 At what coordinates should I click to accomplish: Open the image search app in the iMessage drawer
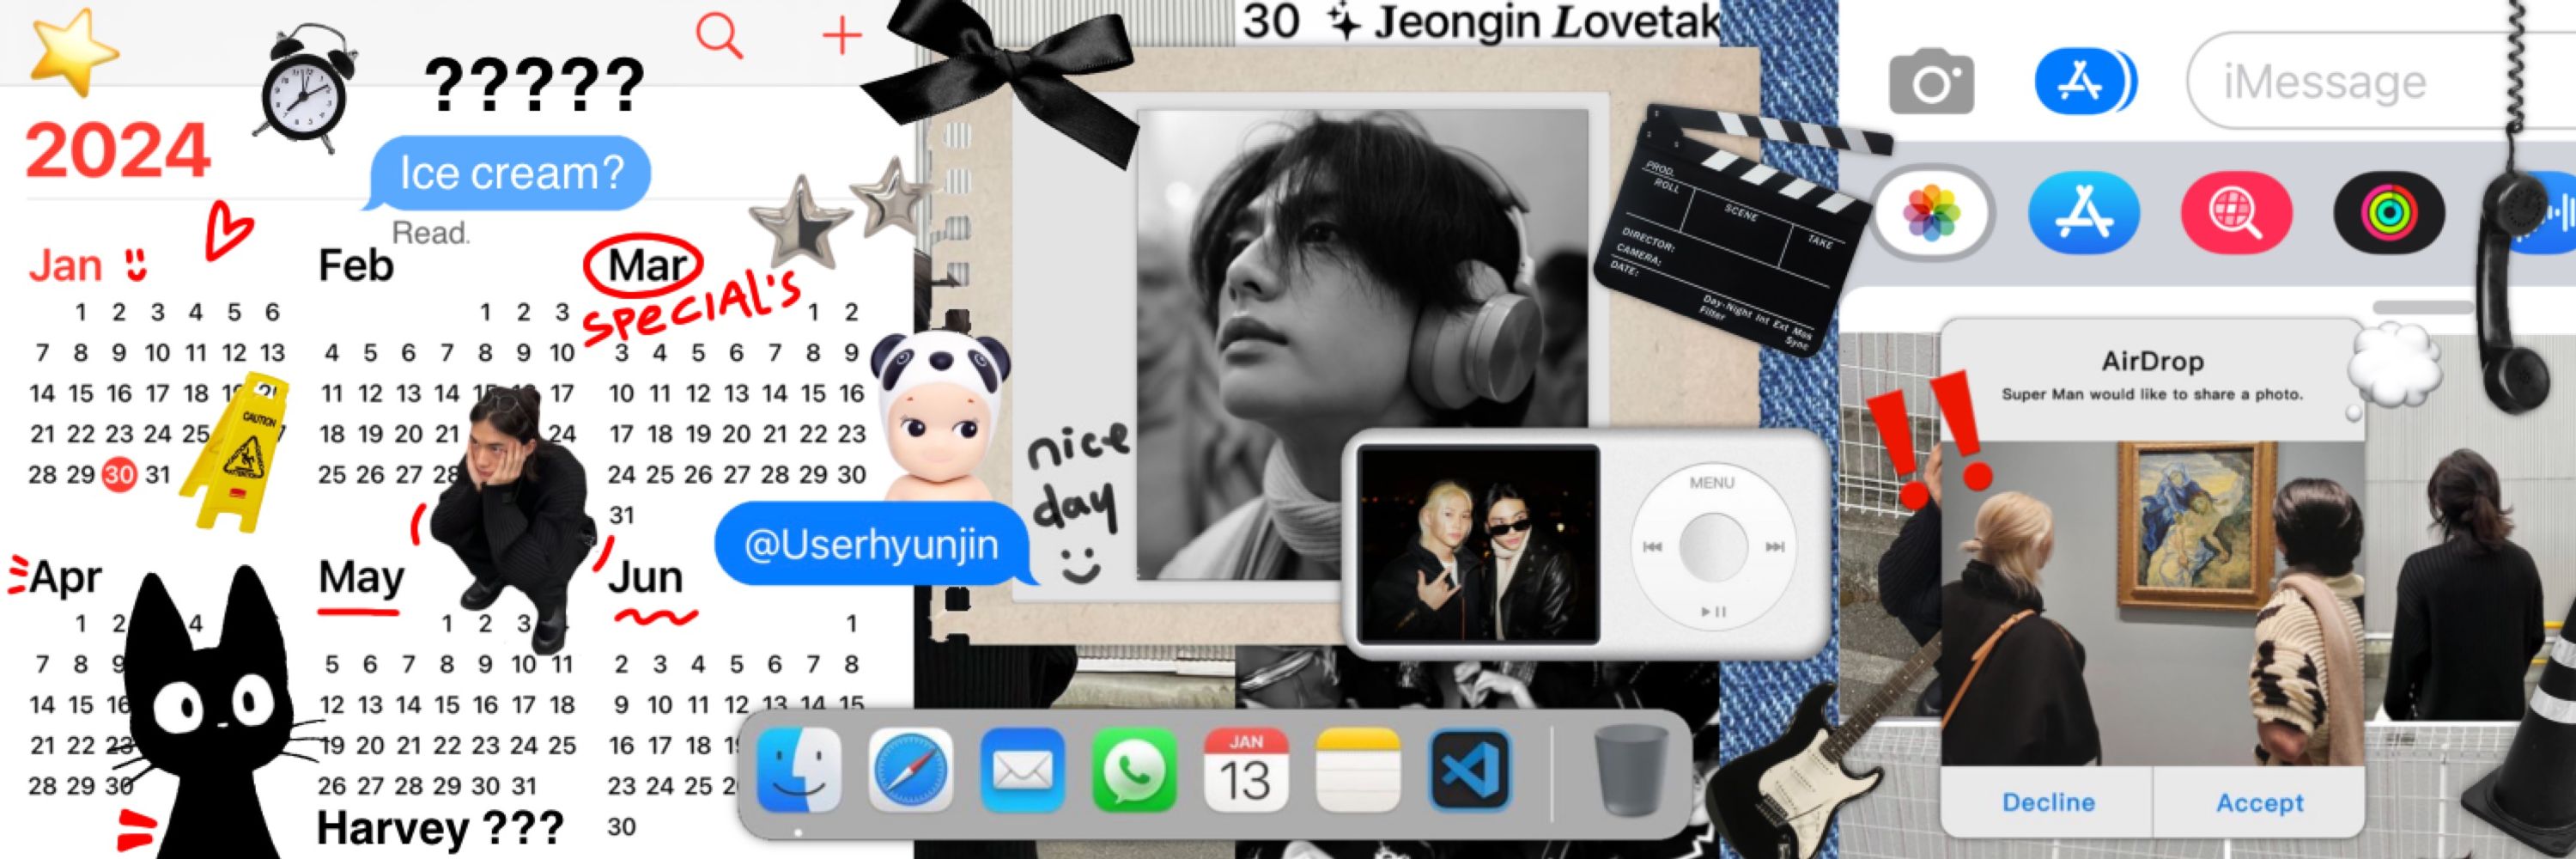pyautogui.click(x=2237, y=213)
